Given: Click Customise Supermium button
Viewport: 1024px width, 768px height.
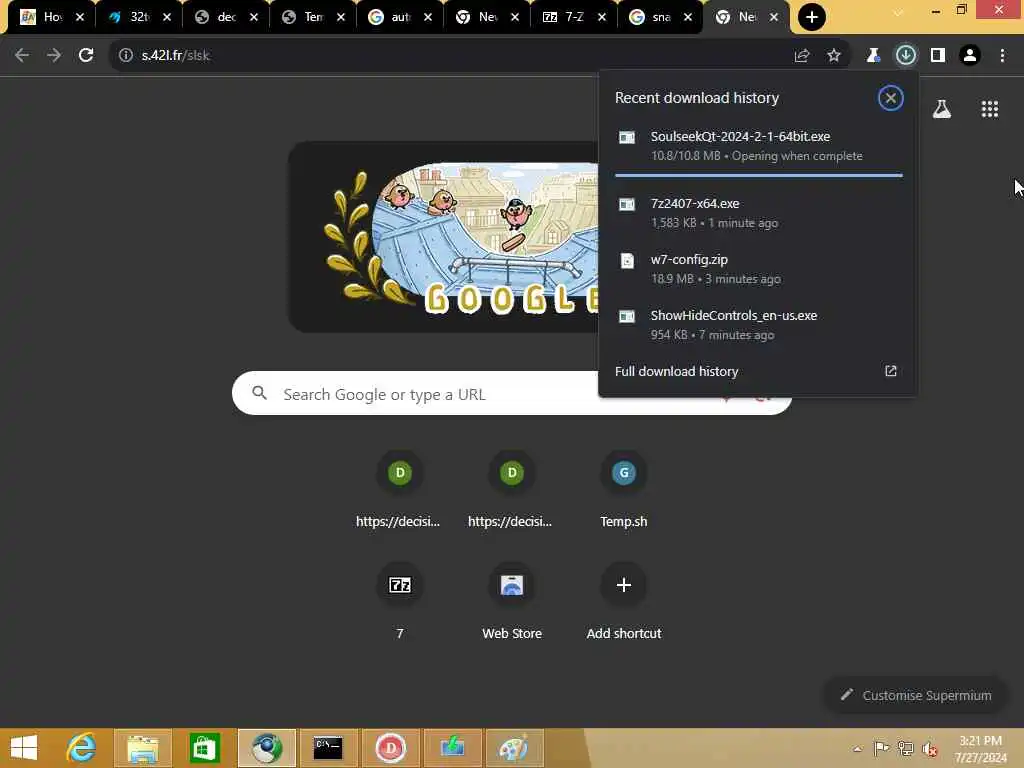Looking at the screenshot, I should (916, 695).
